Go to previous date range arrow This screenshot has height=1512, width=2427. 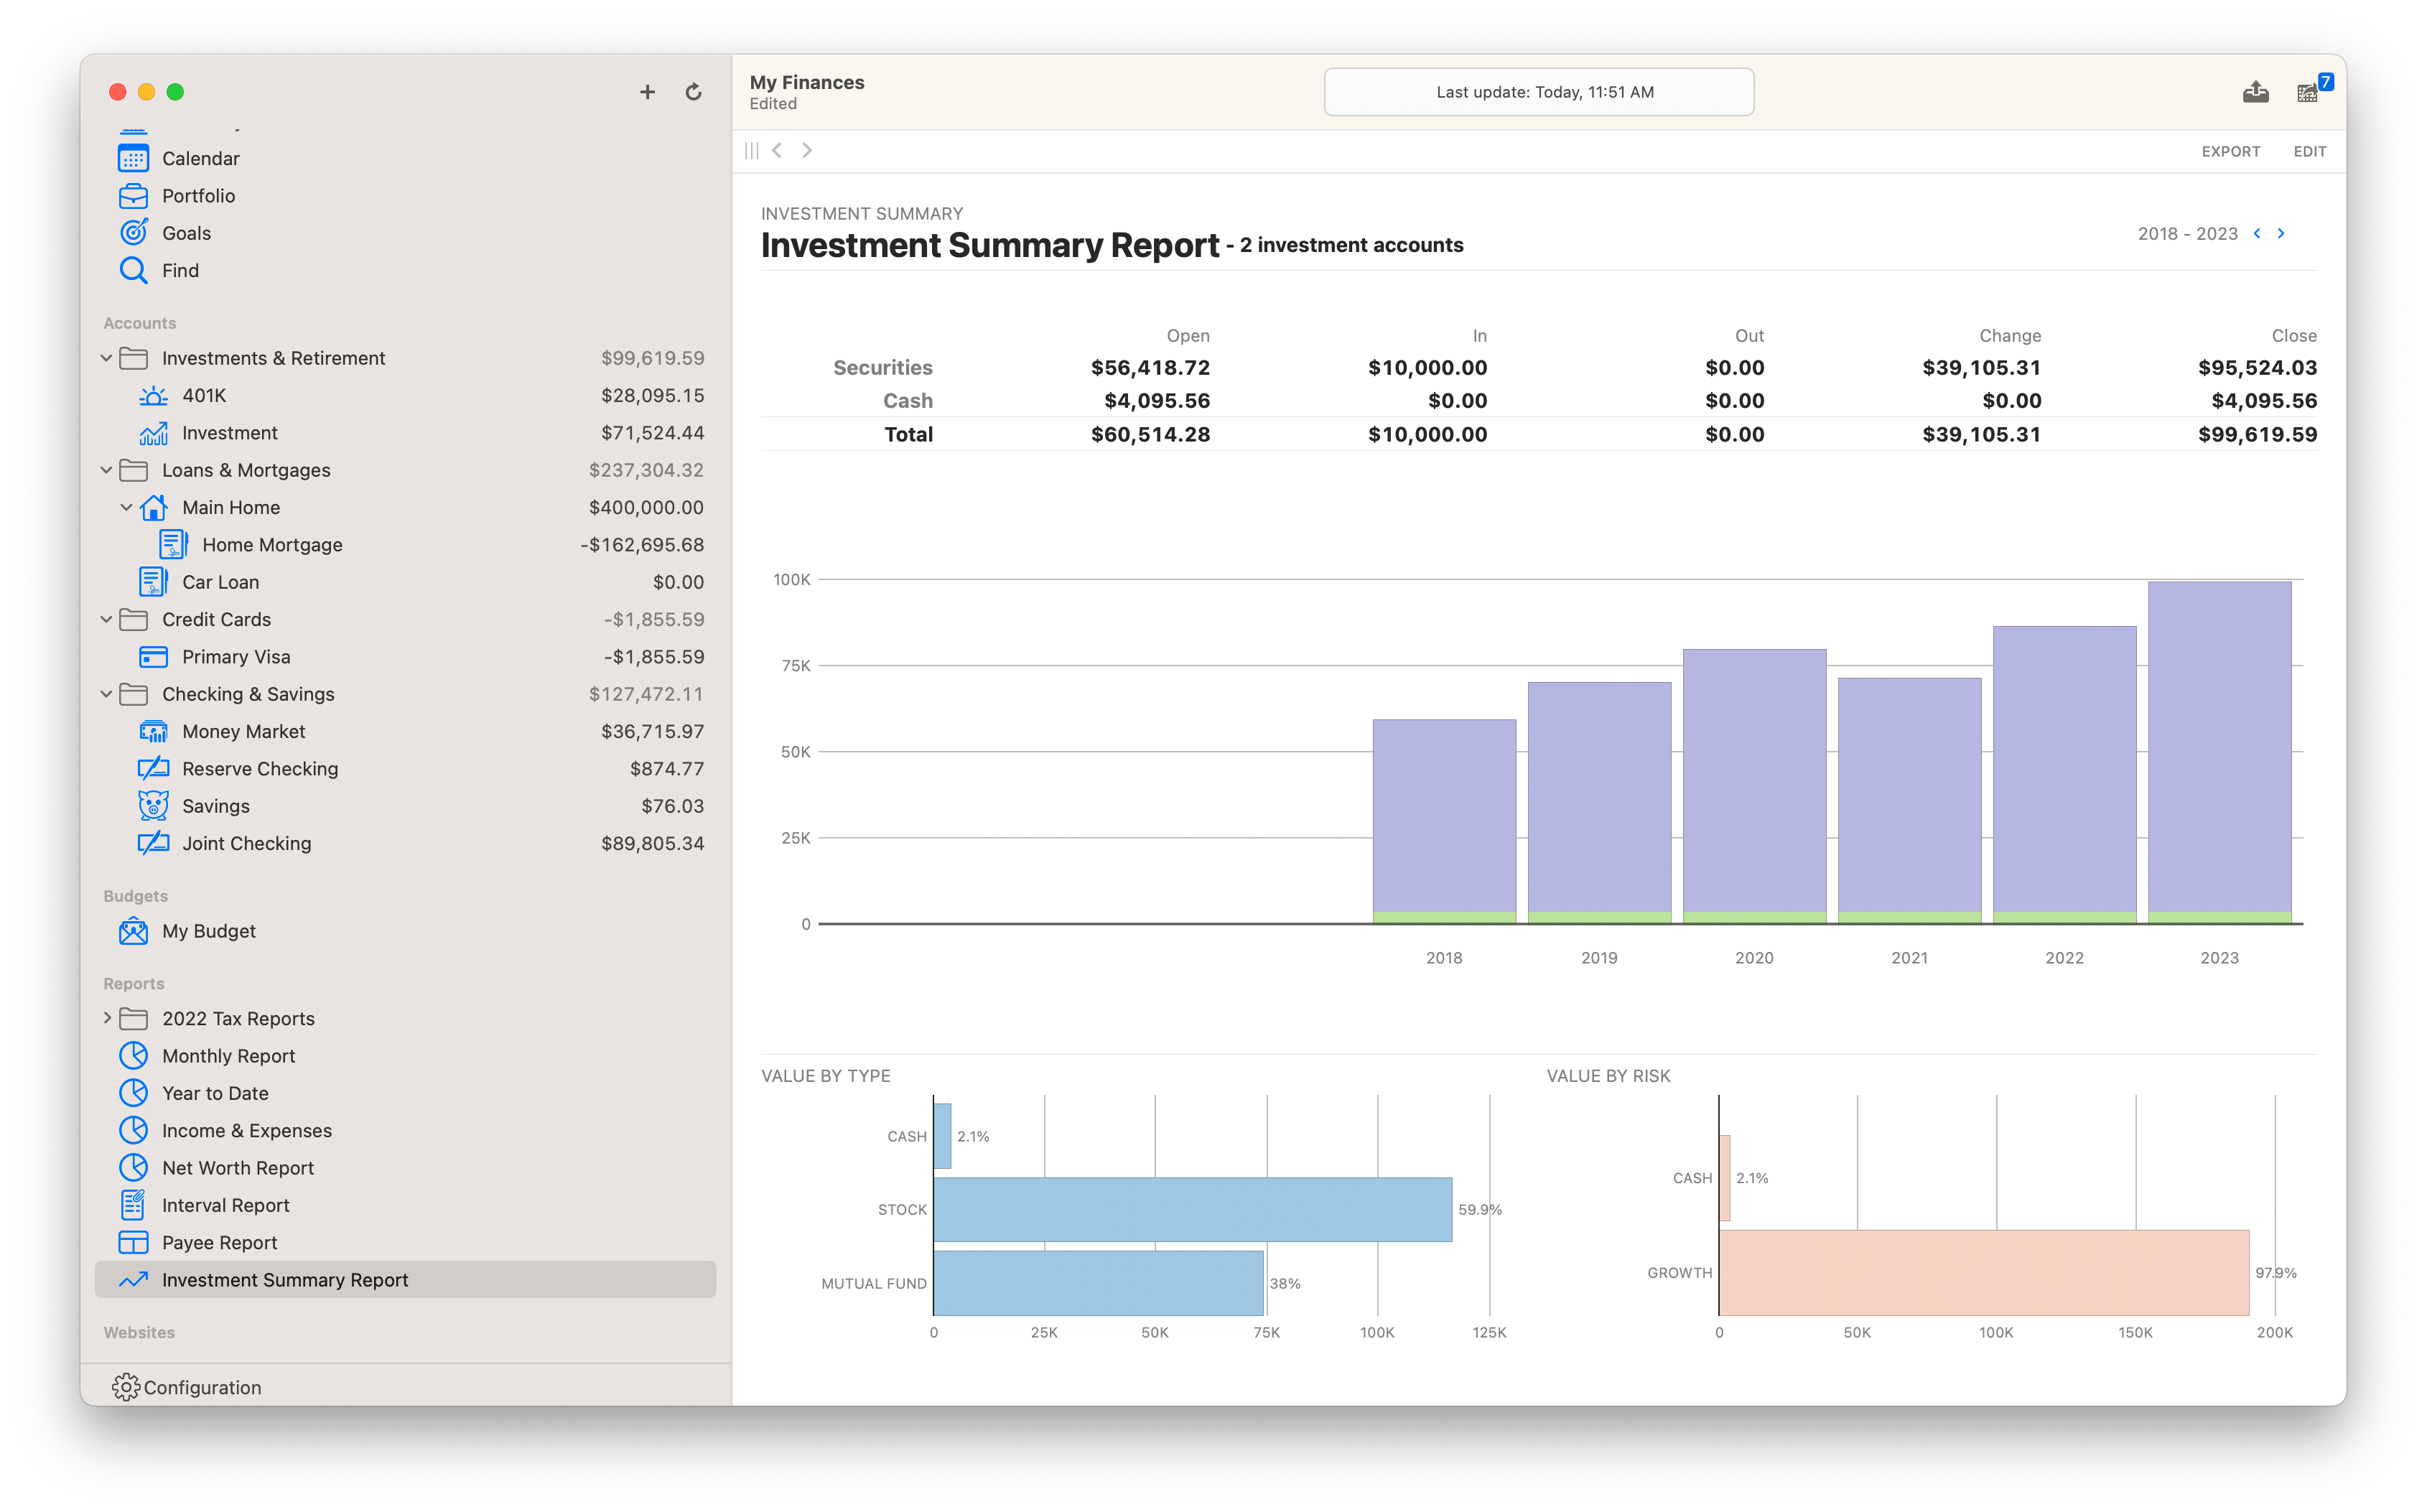pos(2257,233)
